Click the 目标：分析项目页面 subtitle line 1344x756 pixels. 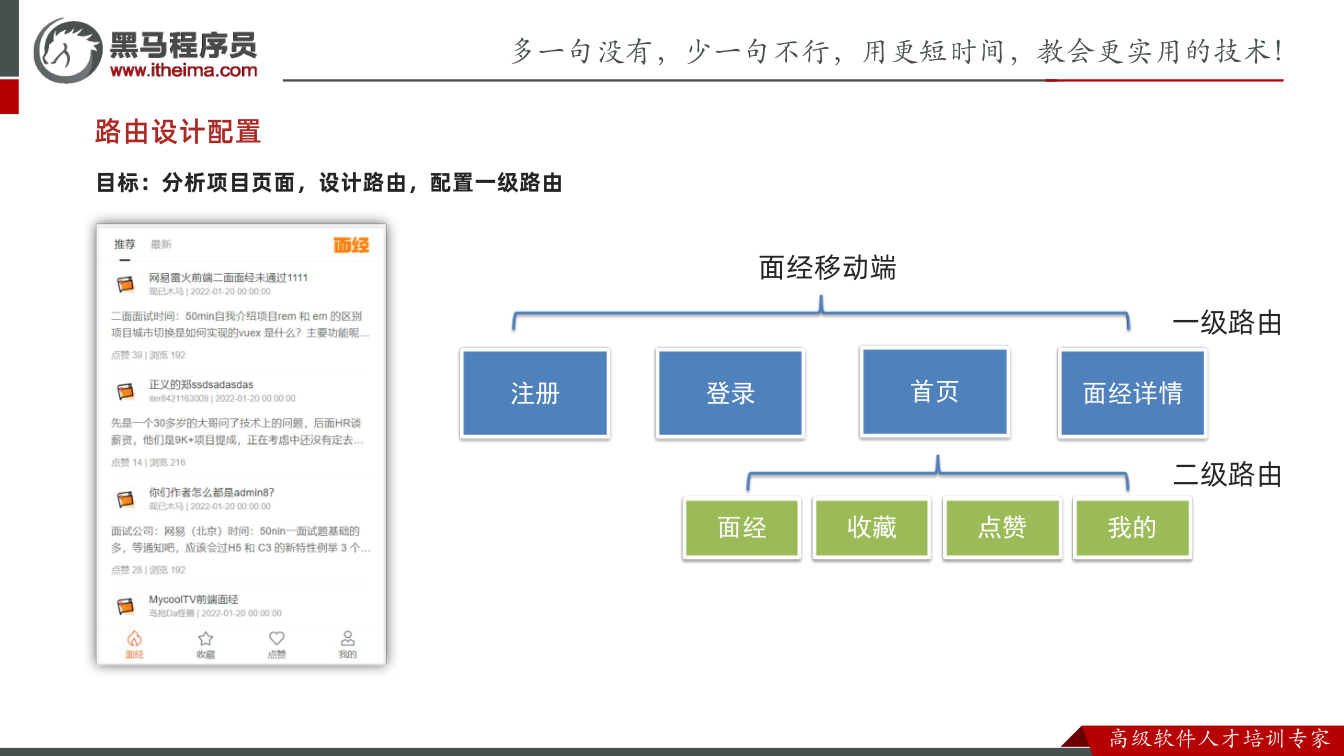tap(328, 183)
